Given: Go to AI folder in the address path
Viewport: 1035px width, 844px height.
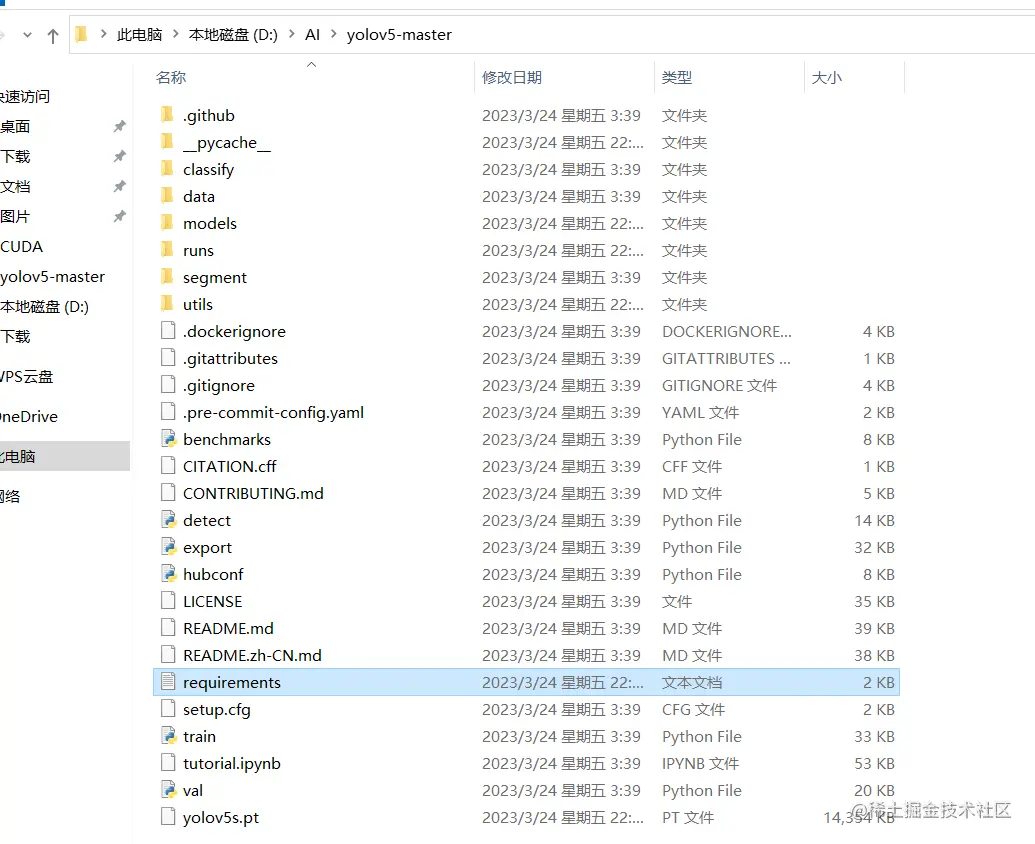Looking at the screenshot, I should click(x=312, y=34).
